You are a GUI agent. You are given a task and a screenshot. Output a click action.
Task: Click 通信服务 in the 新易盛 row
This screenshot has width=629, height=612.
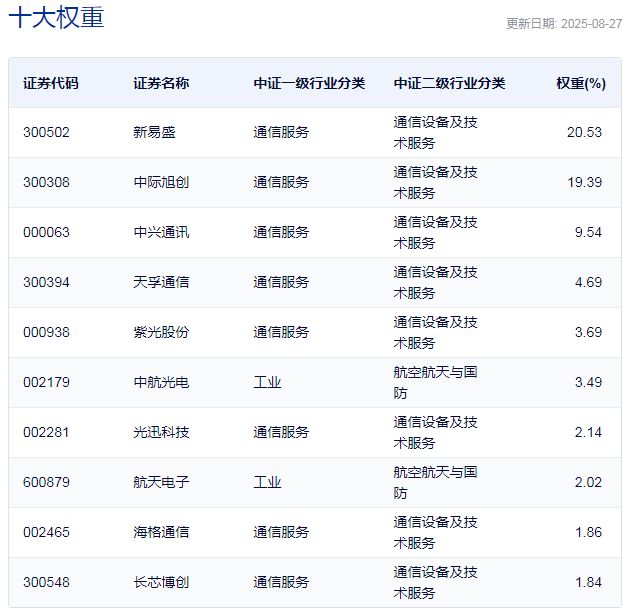(281, 132)
